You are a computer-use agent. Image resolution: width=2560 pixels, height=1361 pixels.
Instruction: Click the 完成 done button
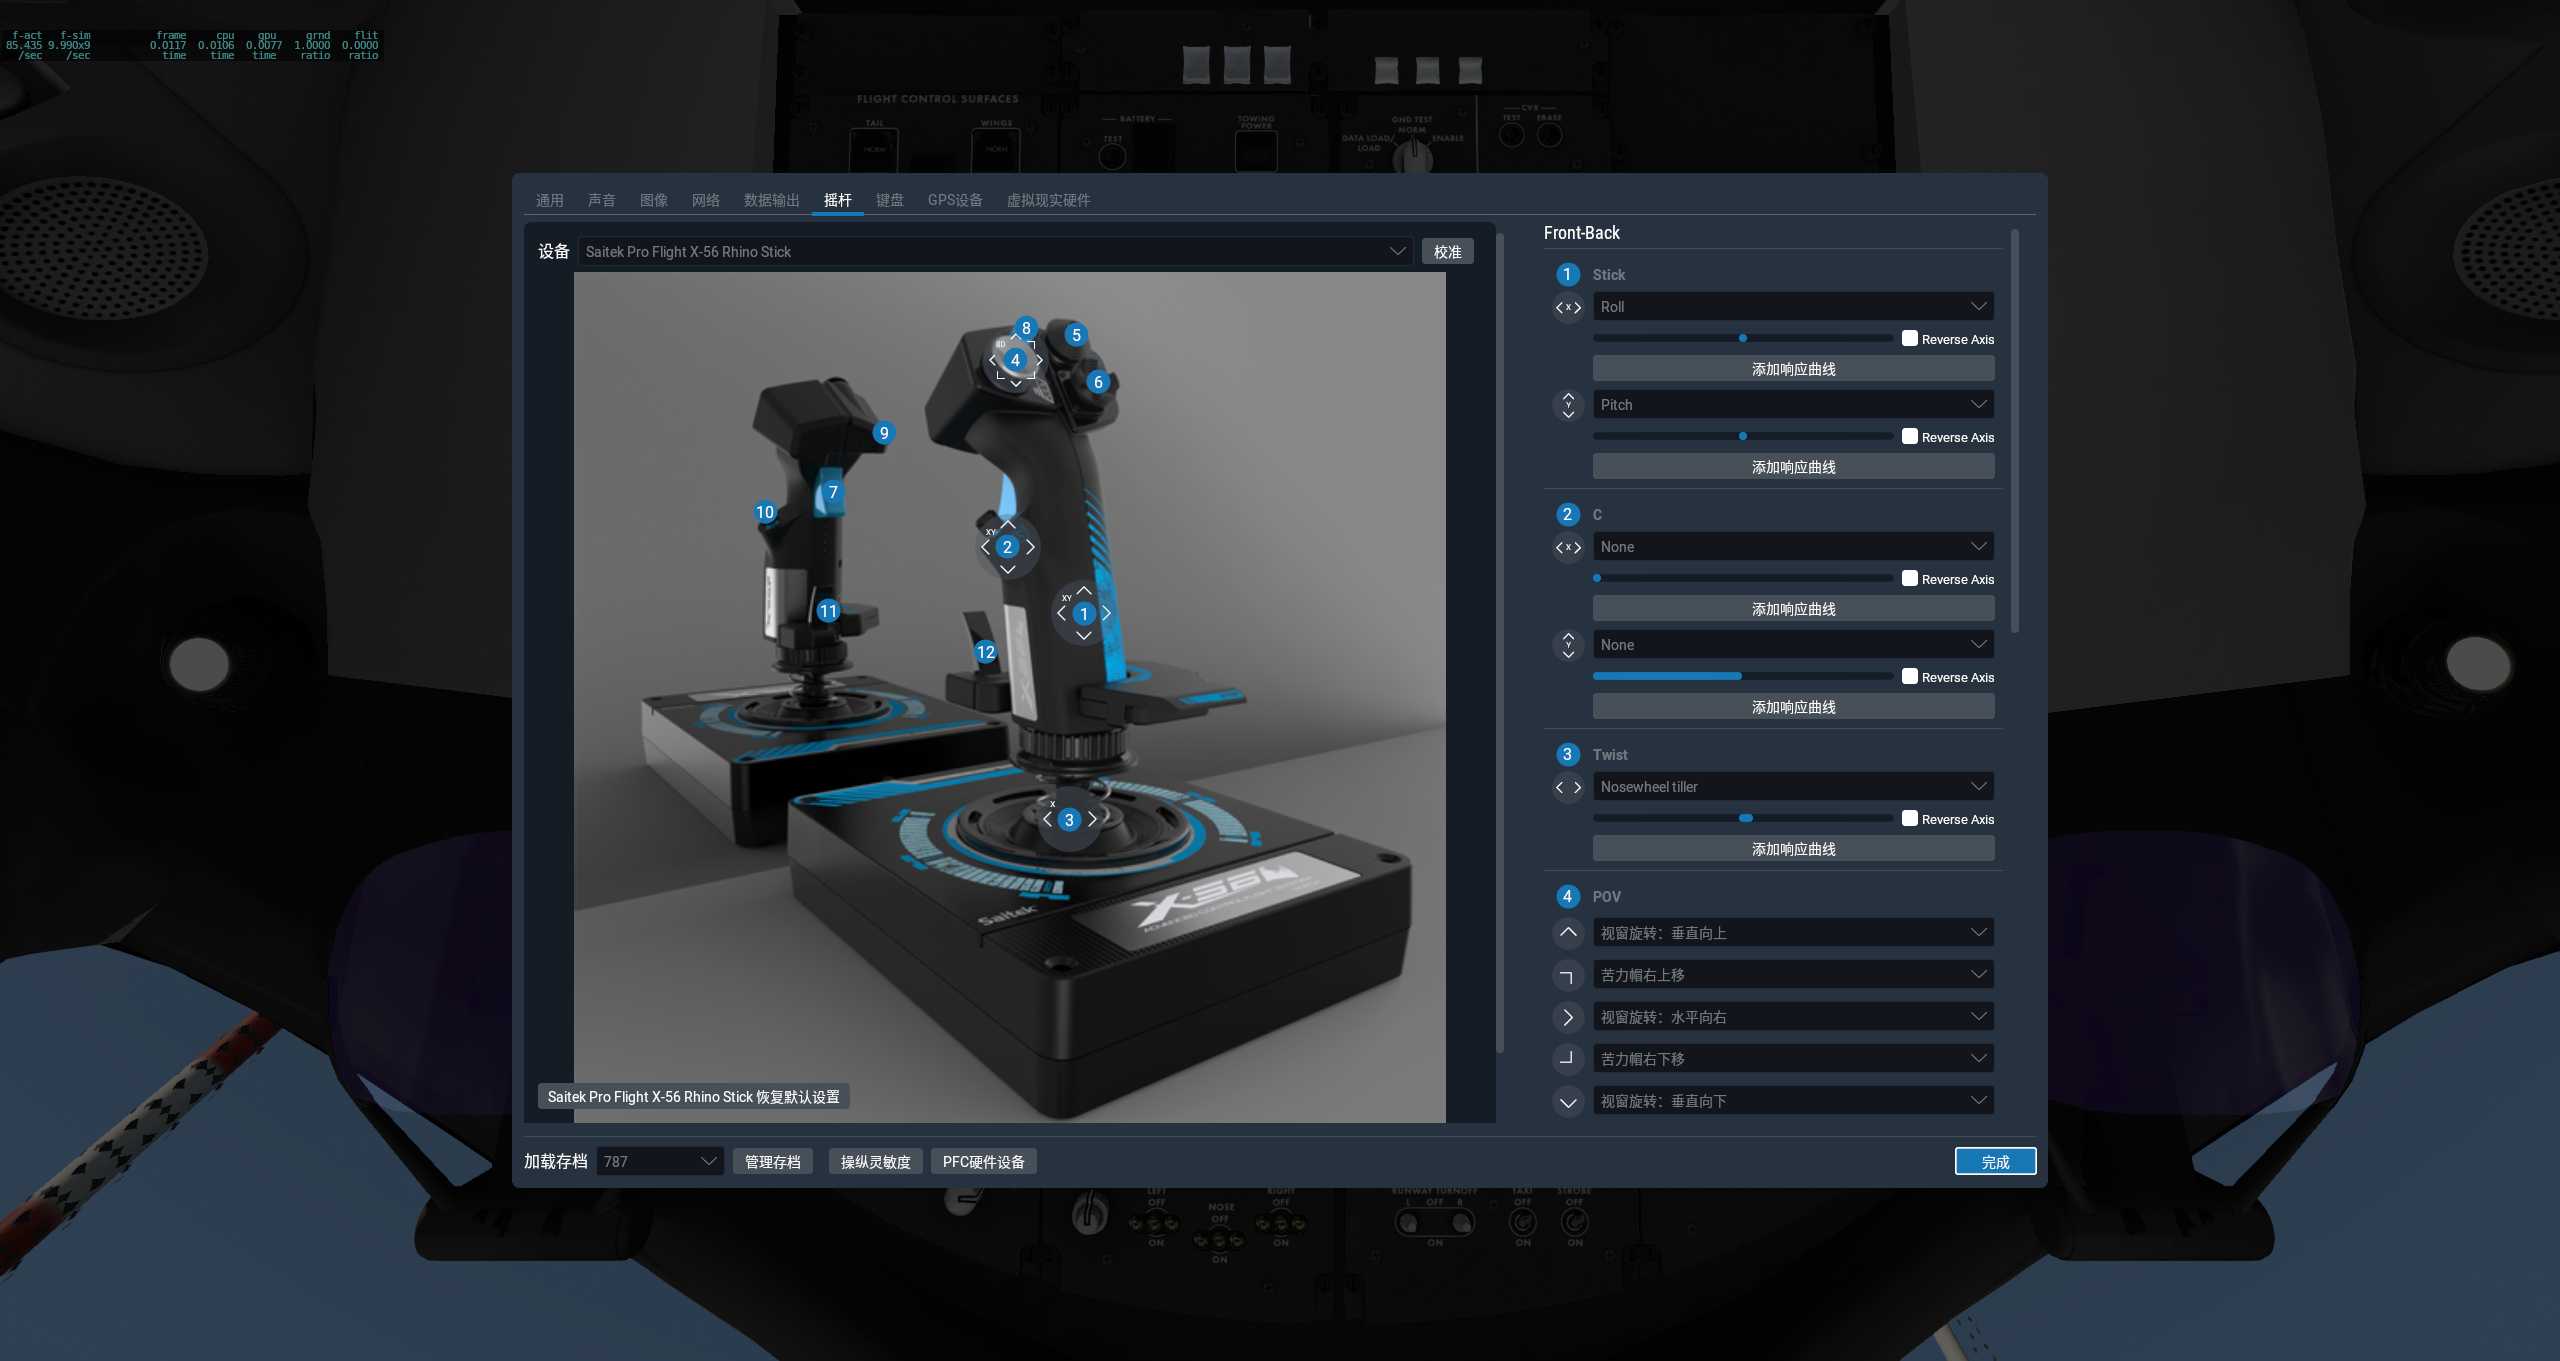click(x=1995, y=1162)
